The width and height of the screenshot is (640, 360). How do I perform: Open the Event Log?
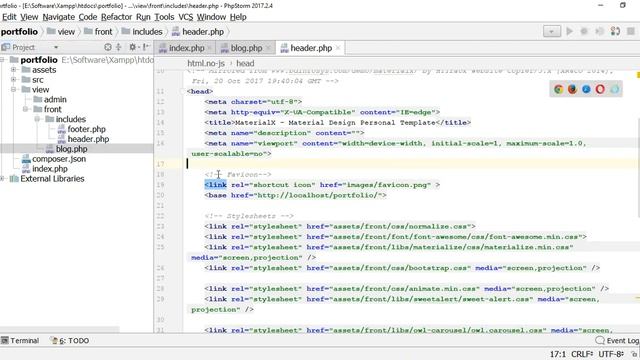pyautogui.click(x=617, y=340)
